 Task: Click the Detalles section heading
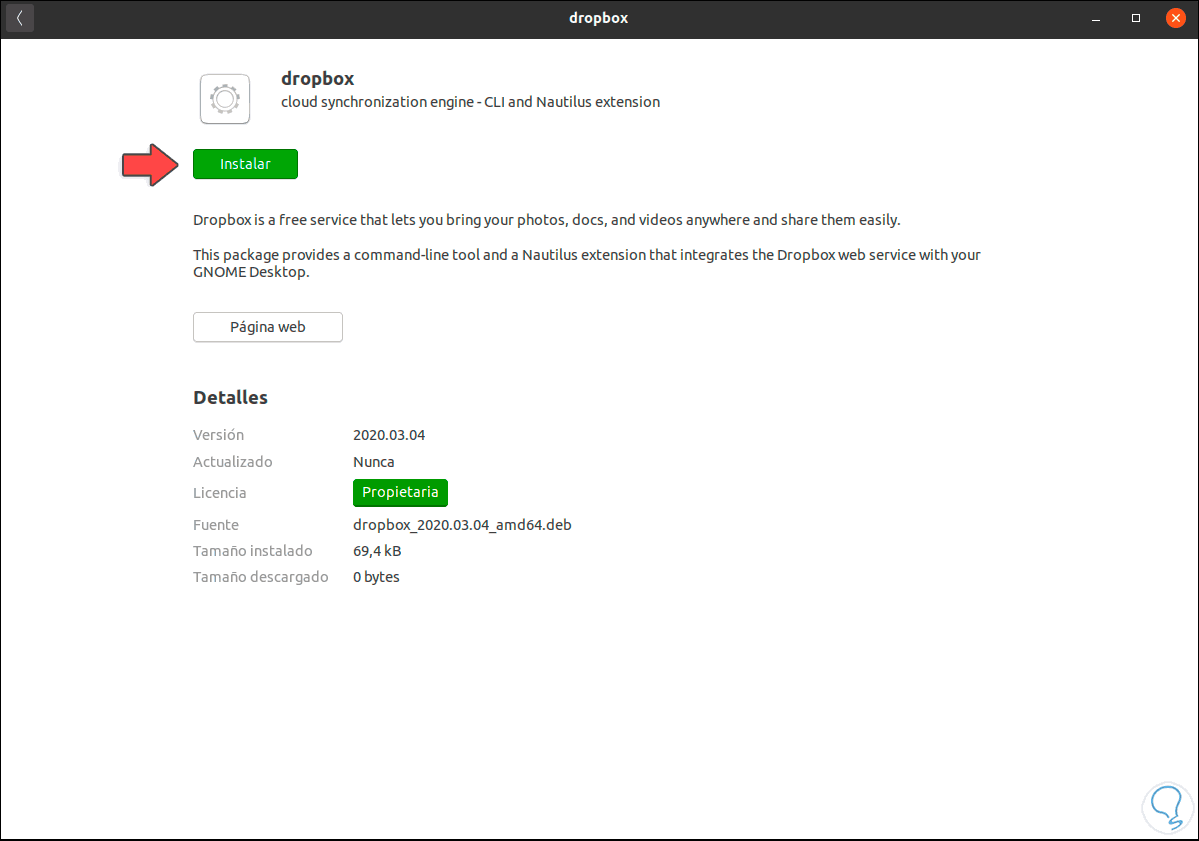pyautogui.click(x=230, y=398)
